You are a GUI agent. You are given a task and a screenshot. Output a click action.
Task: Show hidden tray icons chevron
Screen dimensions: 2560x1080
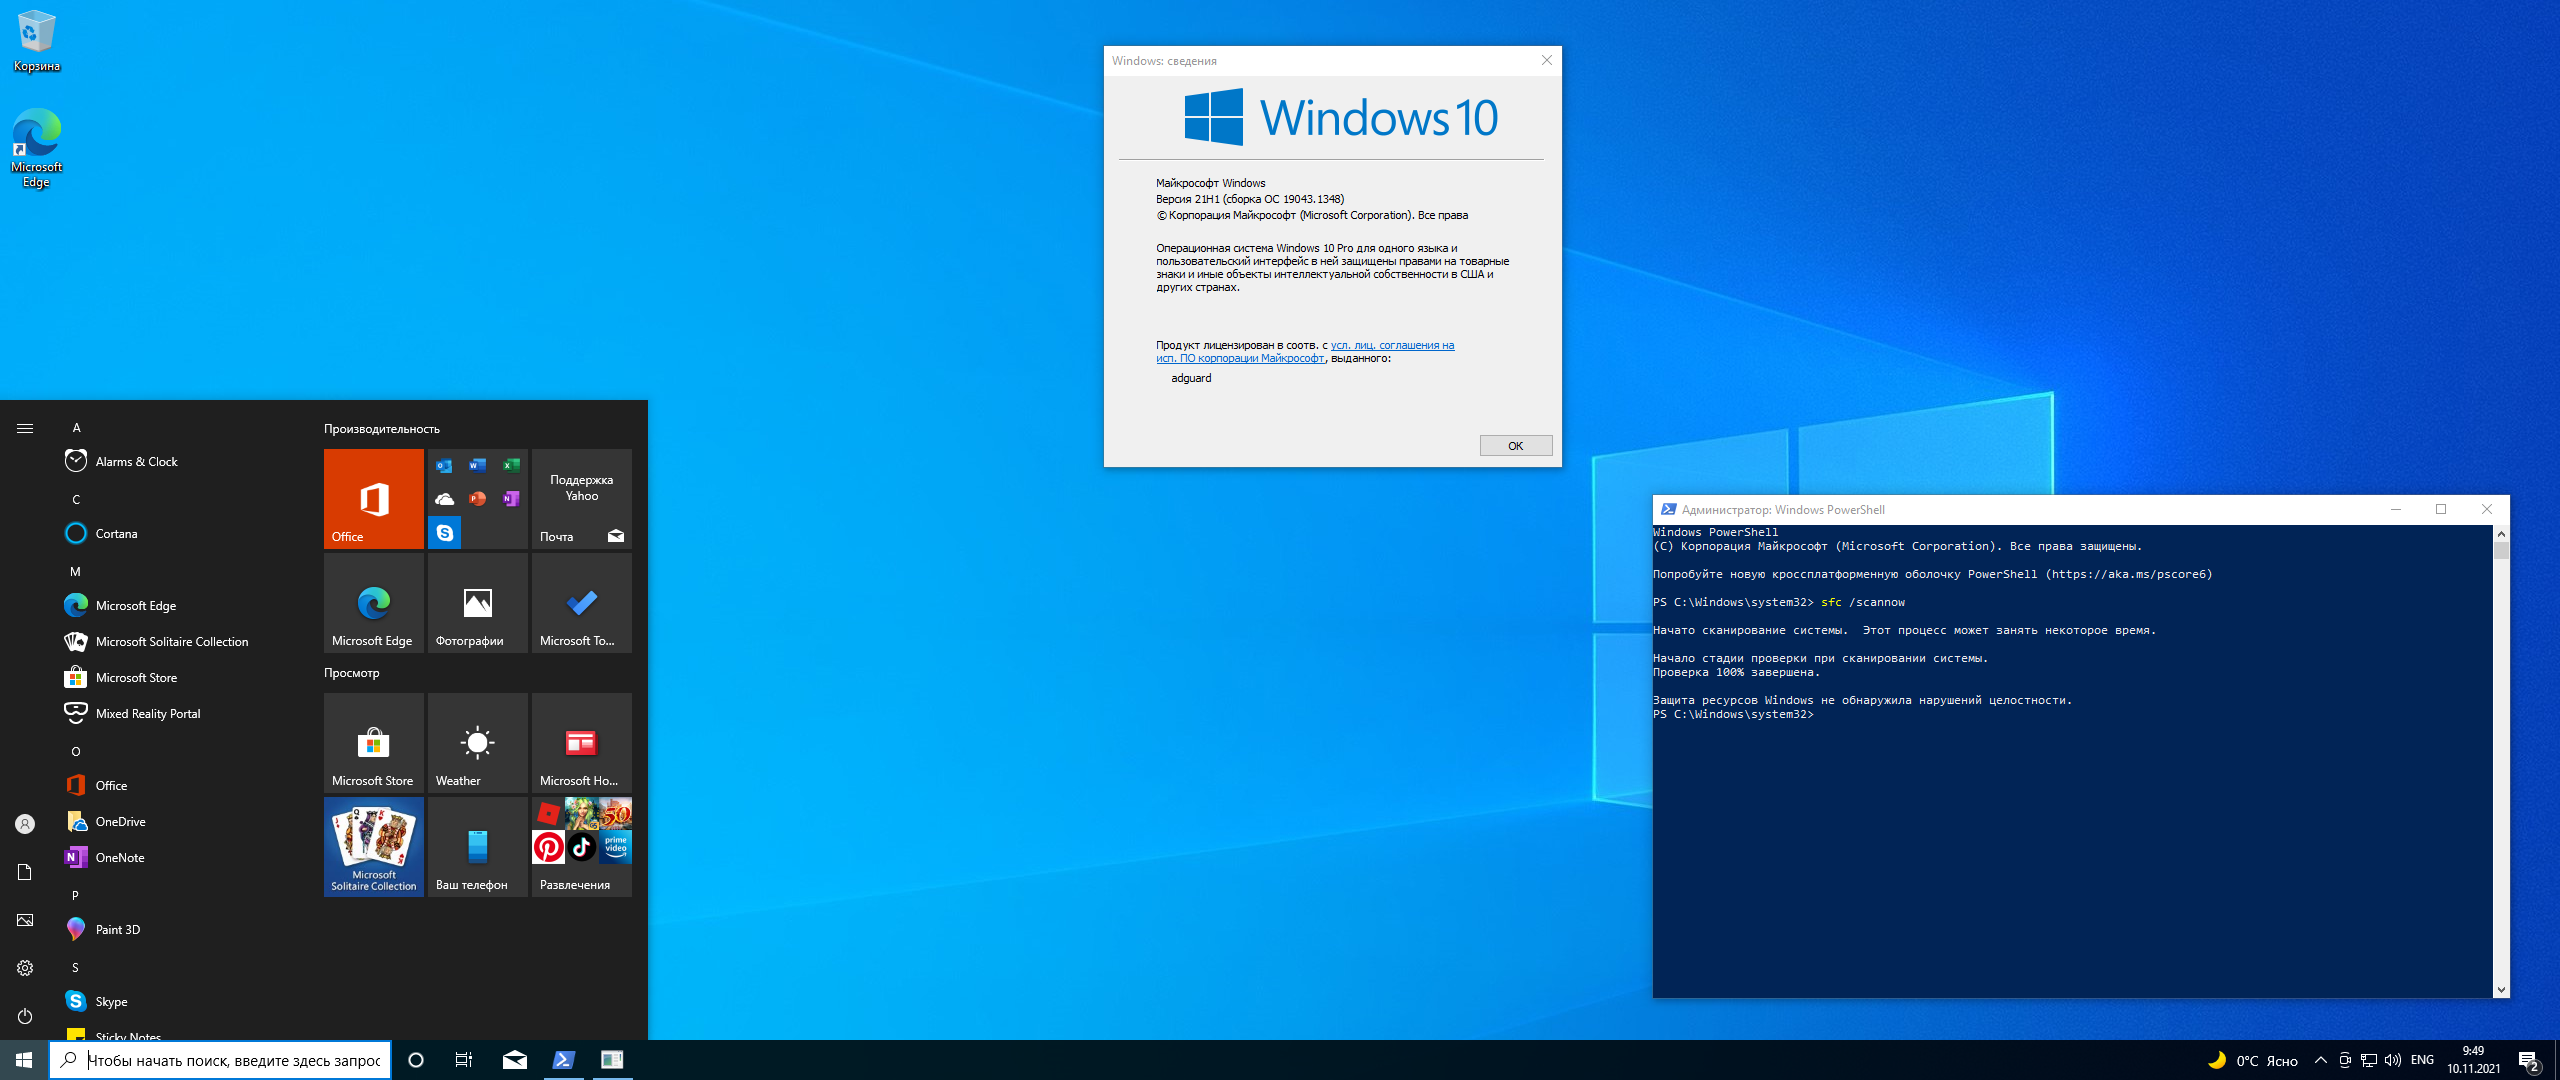tap(2321, 1061)
